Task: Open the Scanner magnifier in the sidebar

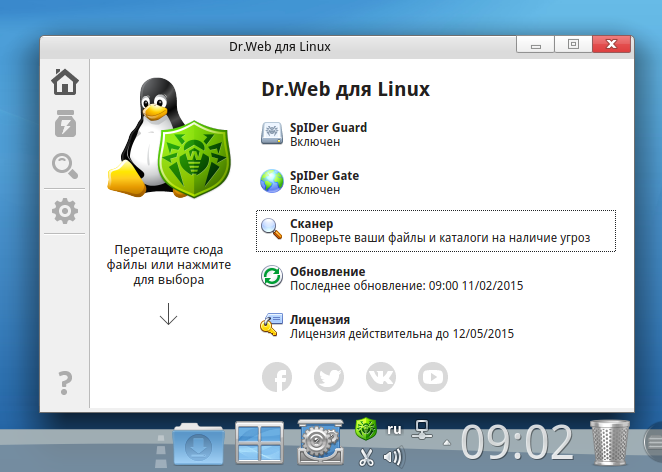Action: [65, 166]
